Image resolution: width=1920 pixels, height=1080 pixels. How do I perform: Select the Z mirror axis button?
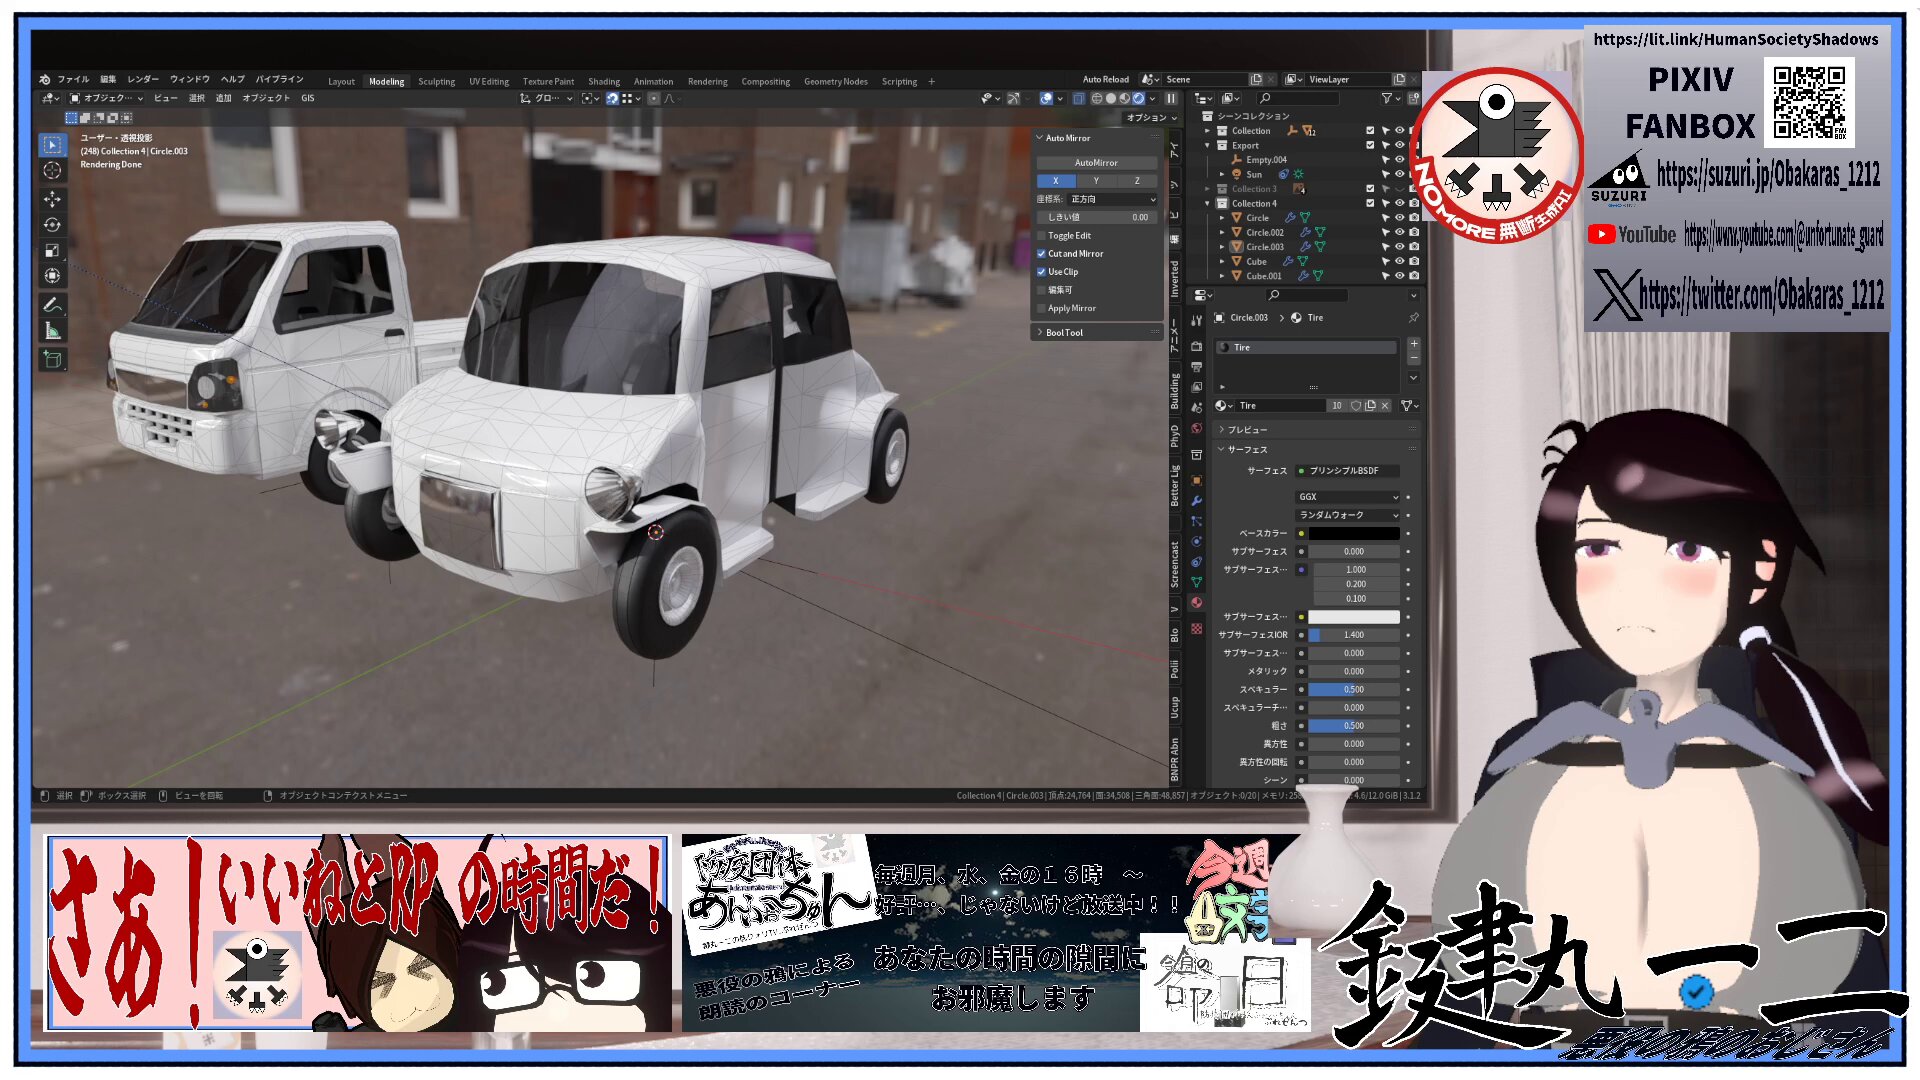[x=1137, y=181]
